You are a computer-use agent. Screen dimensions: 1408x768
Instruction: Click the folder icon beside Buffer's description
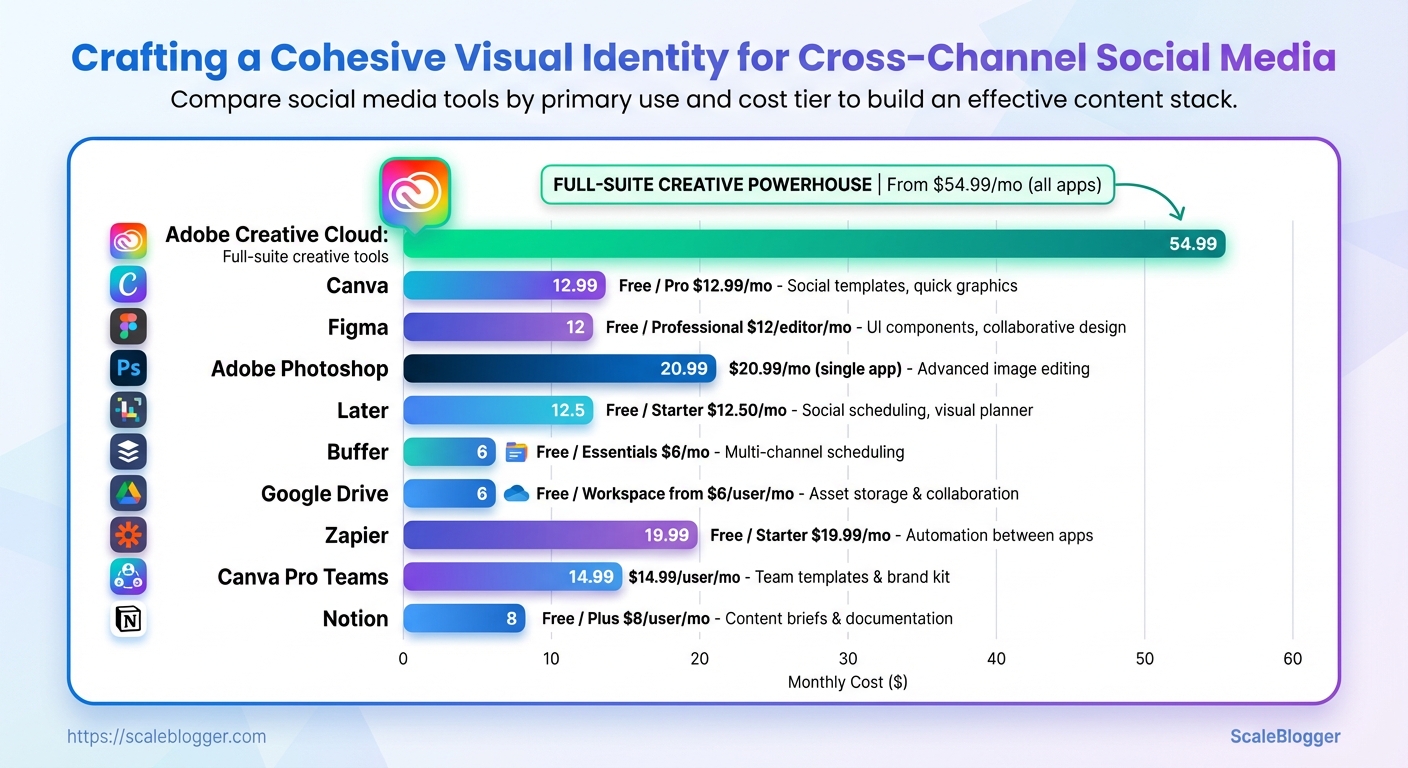click(x=515, y=452)
